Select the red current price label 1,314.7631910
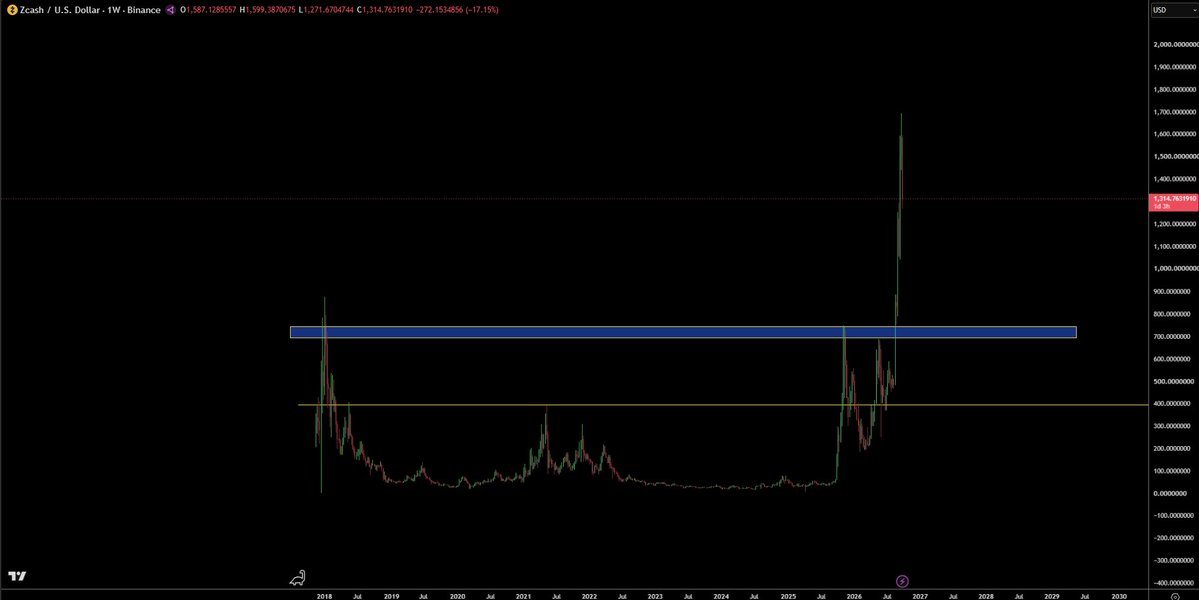Image resolution: width=1199 pixels, height=600 pixels. 1174,202
